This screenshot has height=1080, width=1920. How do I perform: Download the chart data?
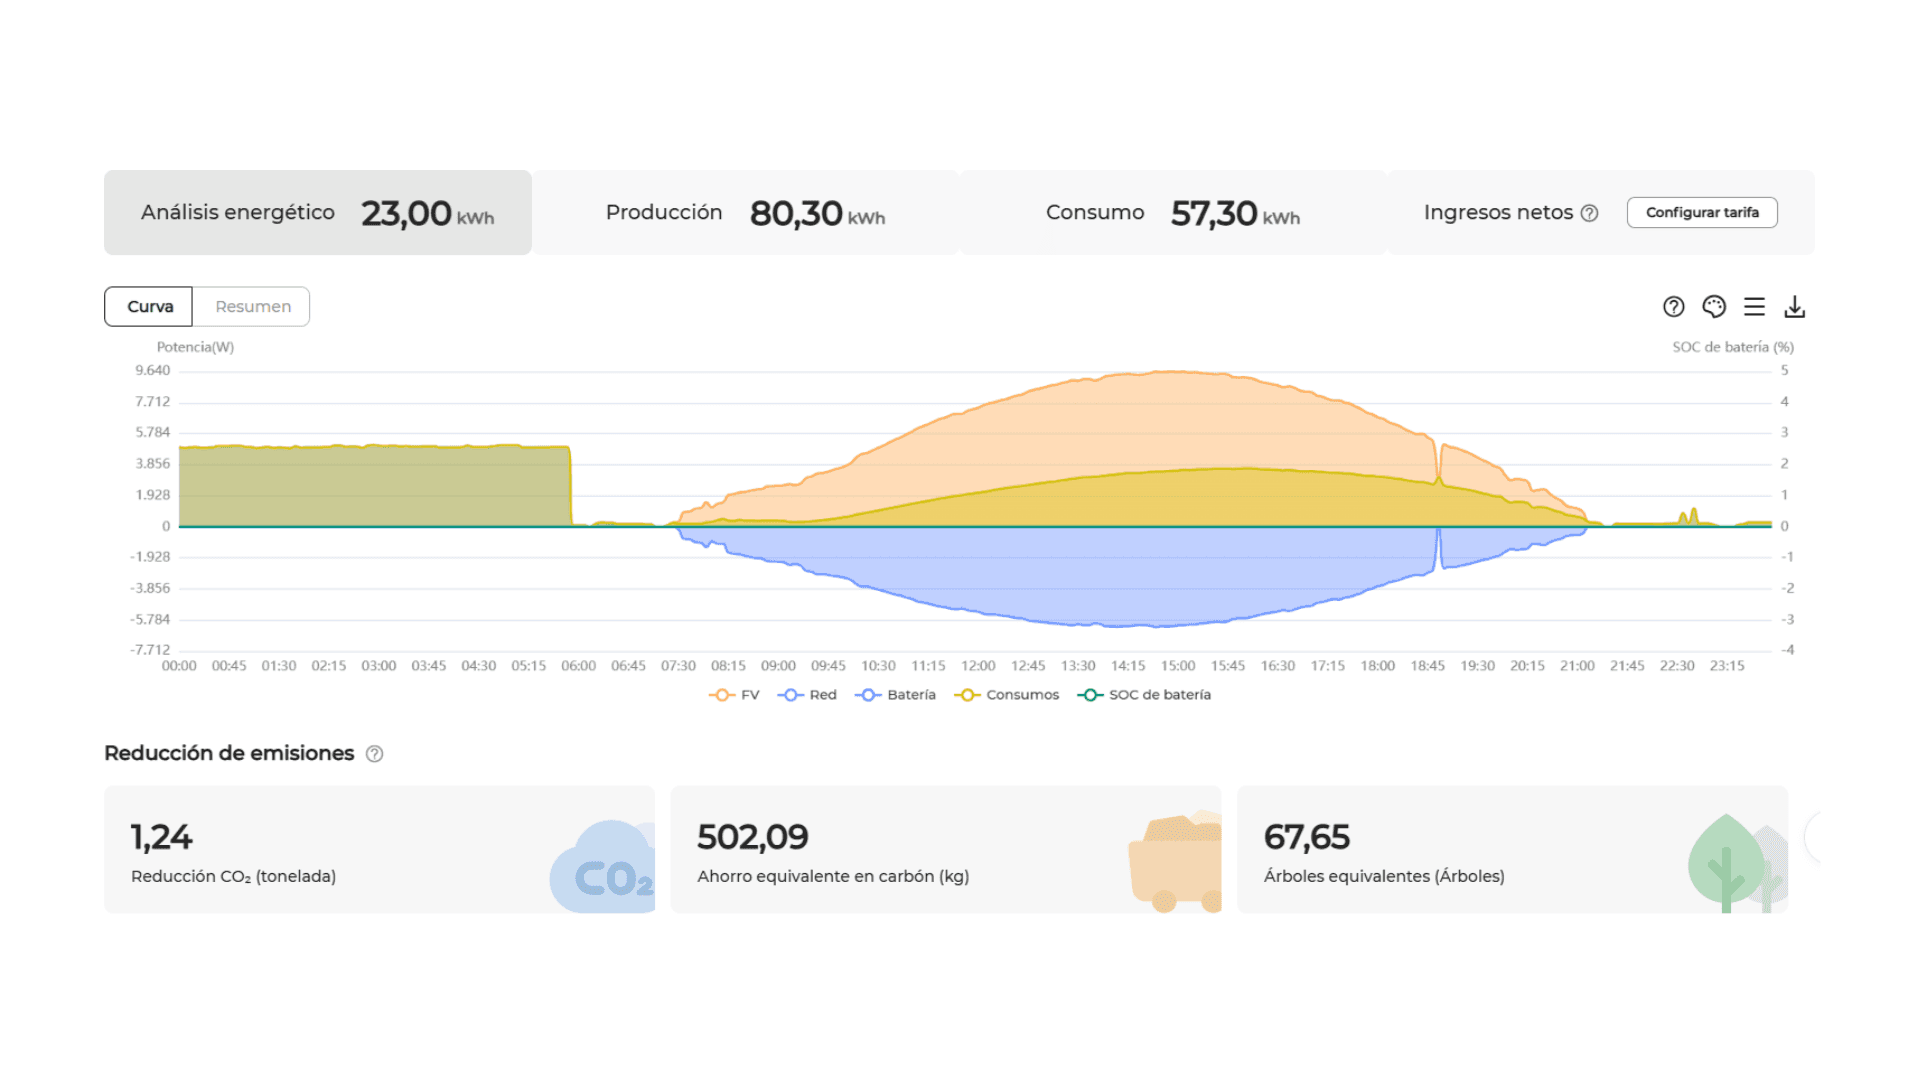pos(1795,307)
